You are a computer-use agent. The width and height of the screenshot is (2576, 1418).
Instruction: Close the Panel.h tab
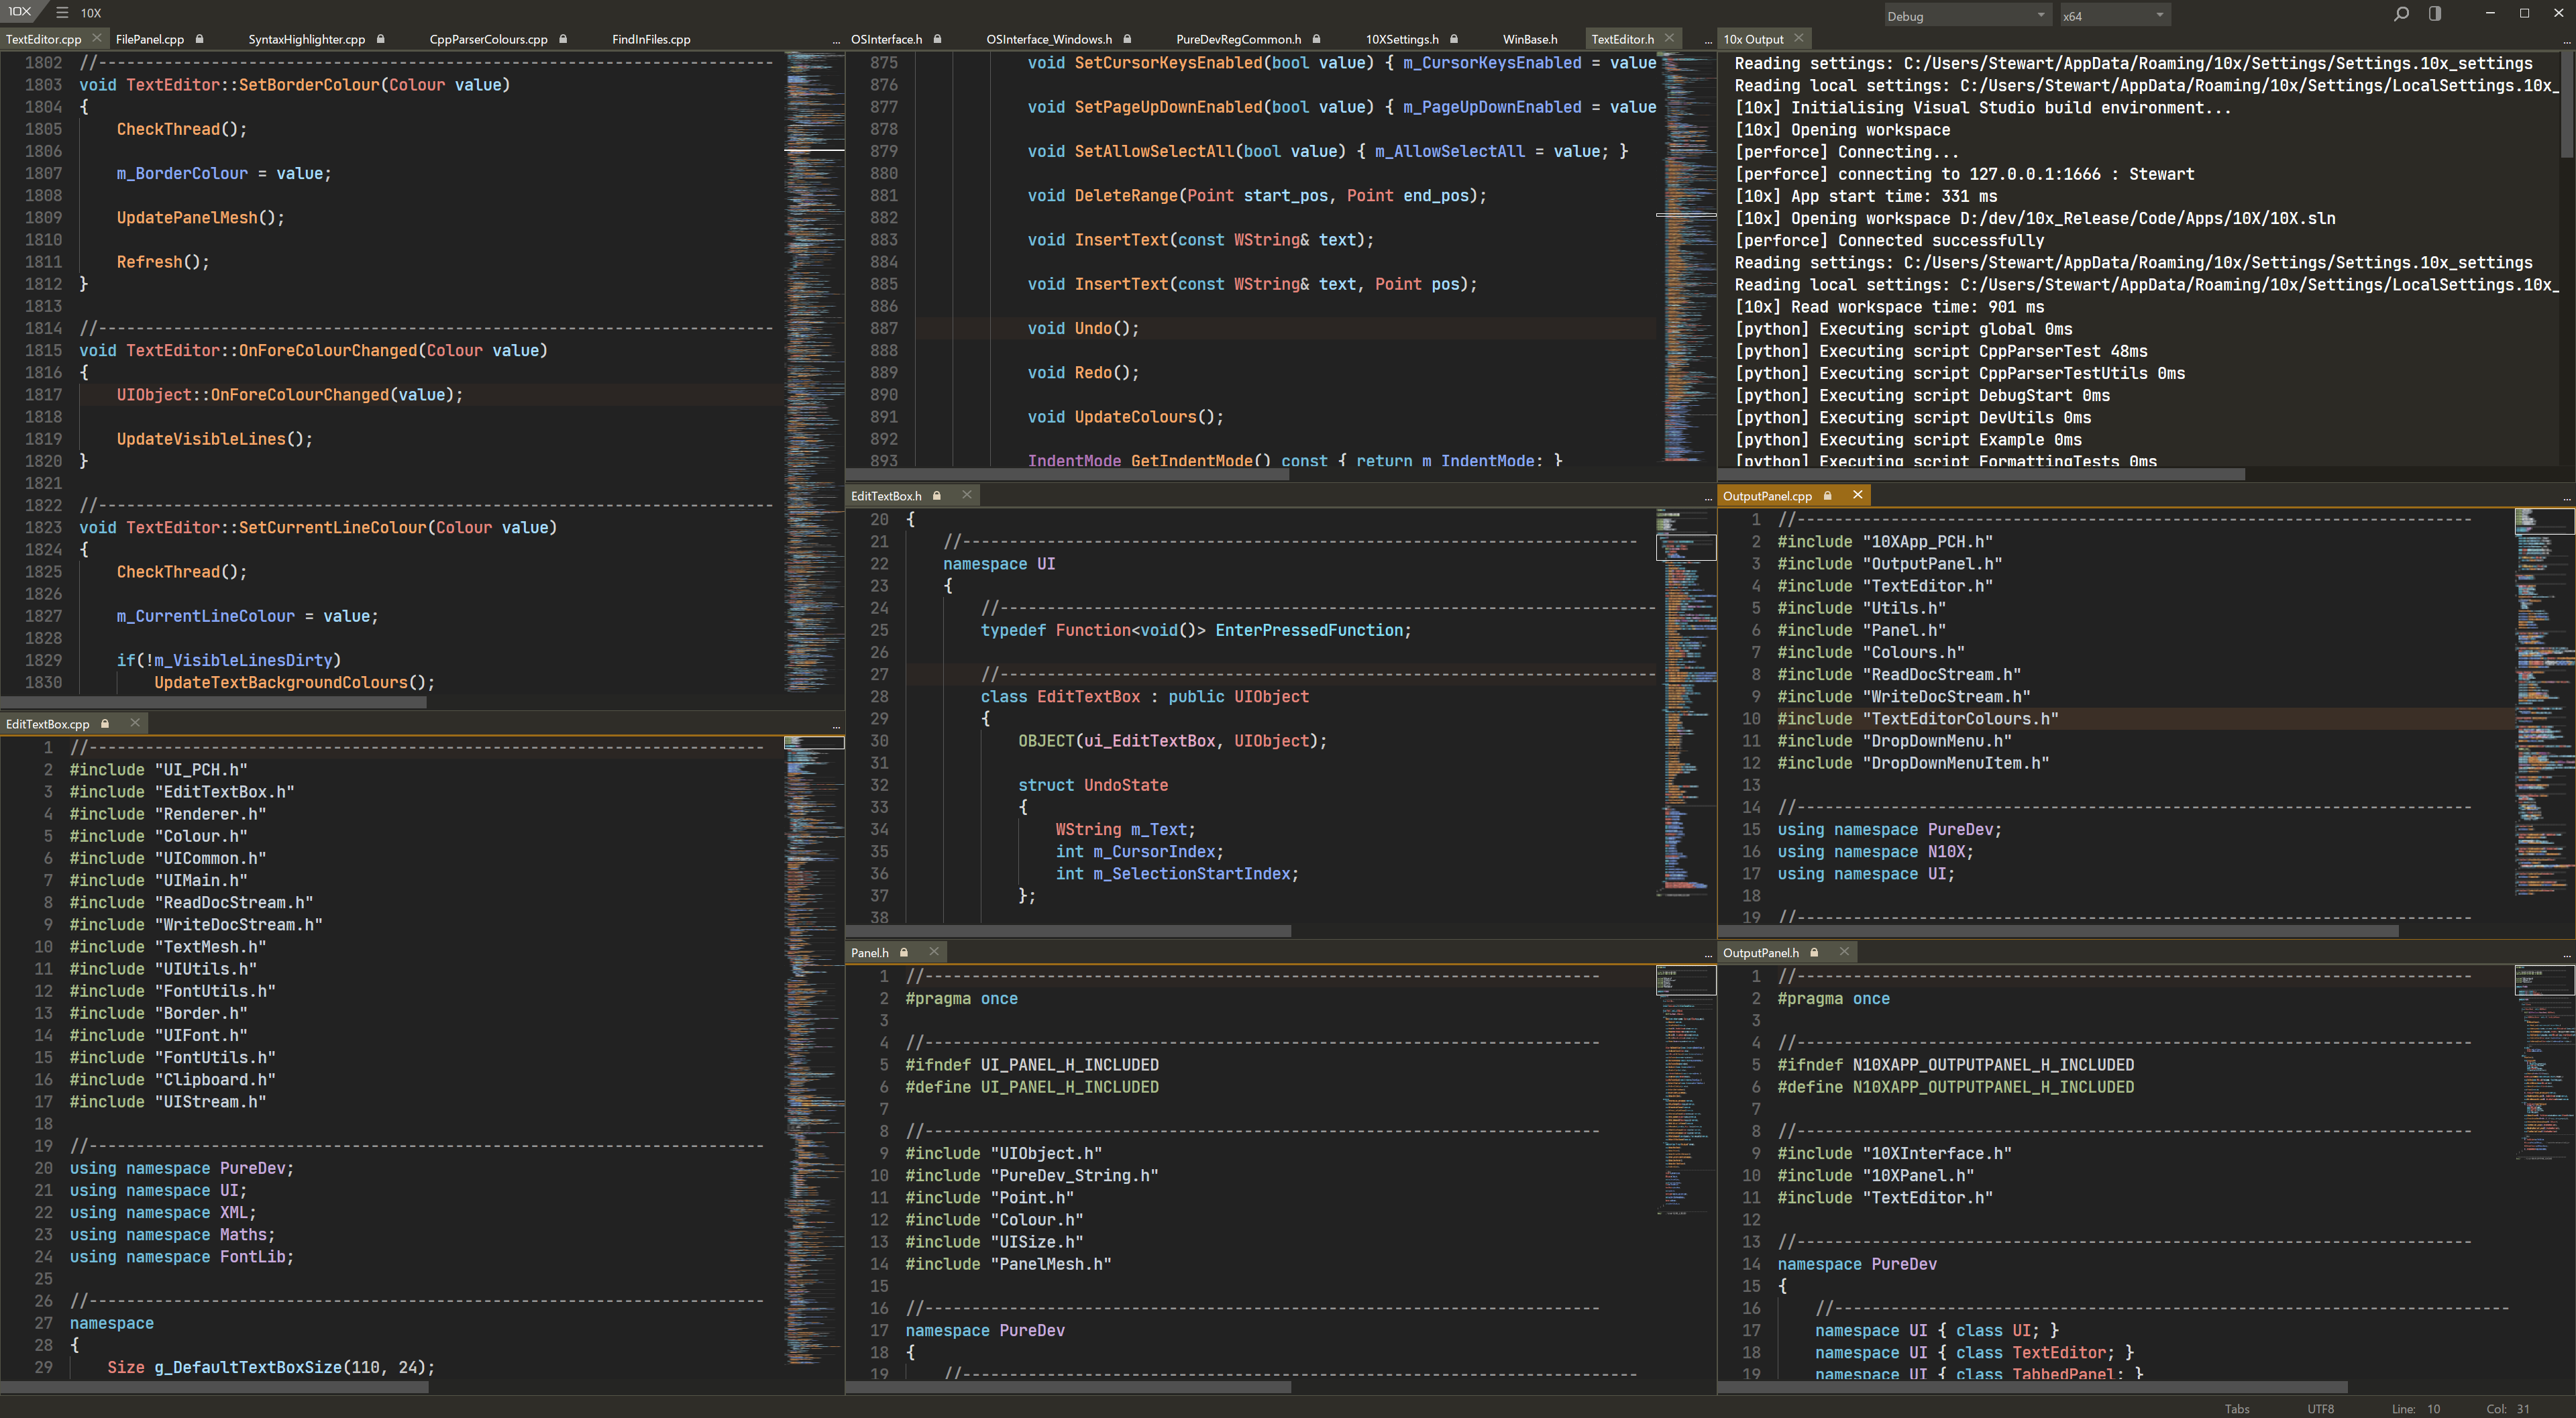pos(934,951)
